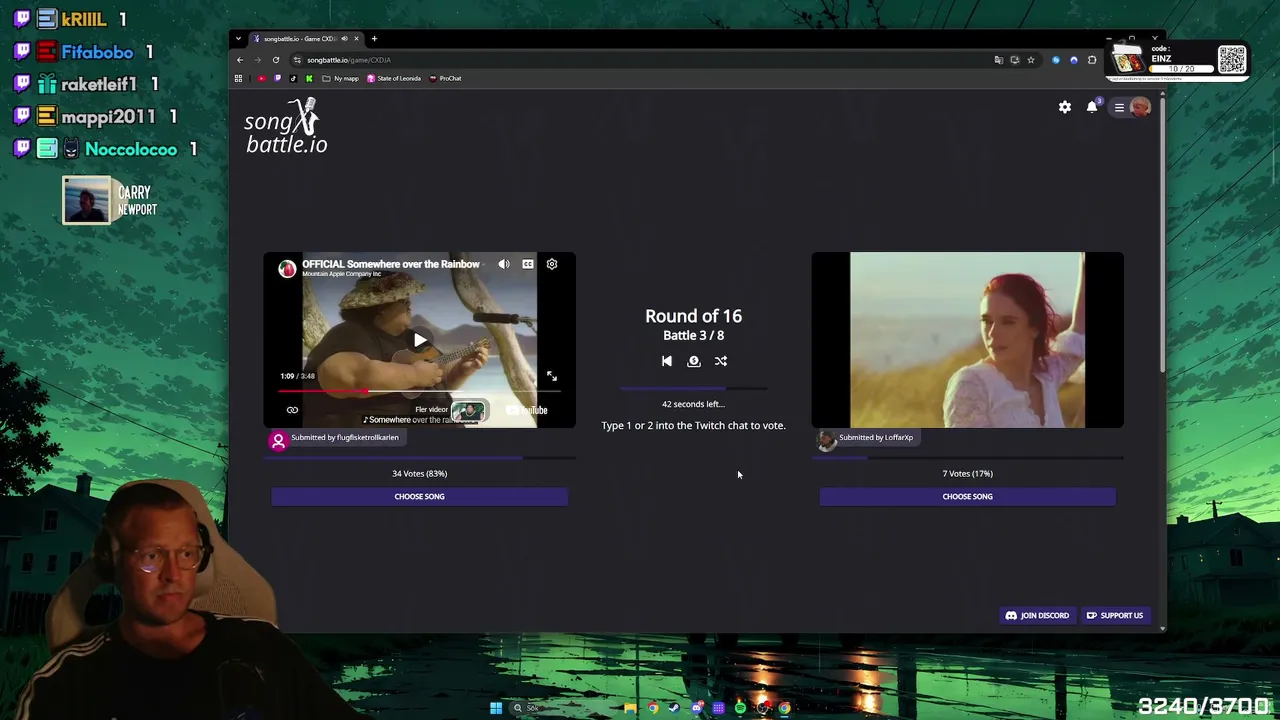Open the Support Us link
This screenshot has width=1280, height=720.
pos(1115,615)
